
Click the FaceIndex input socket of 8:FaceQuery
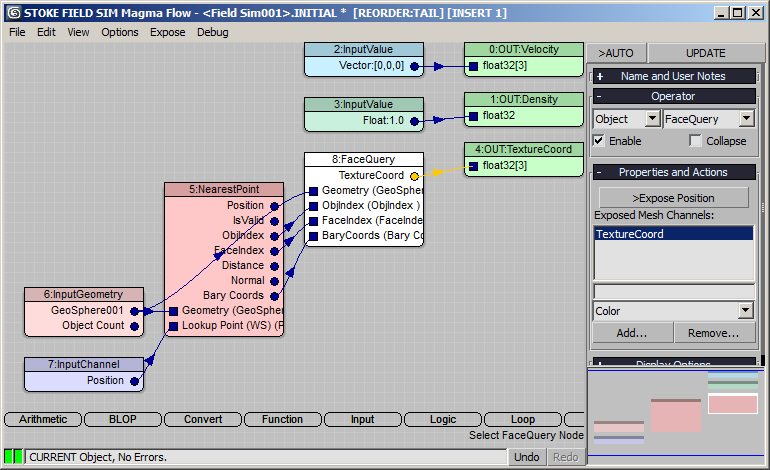pyautogui.click(x=313, y=221)
